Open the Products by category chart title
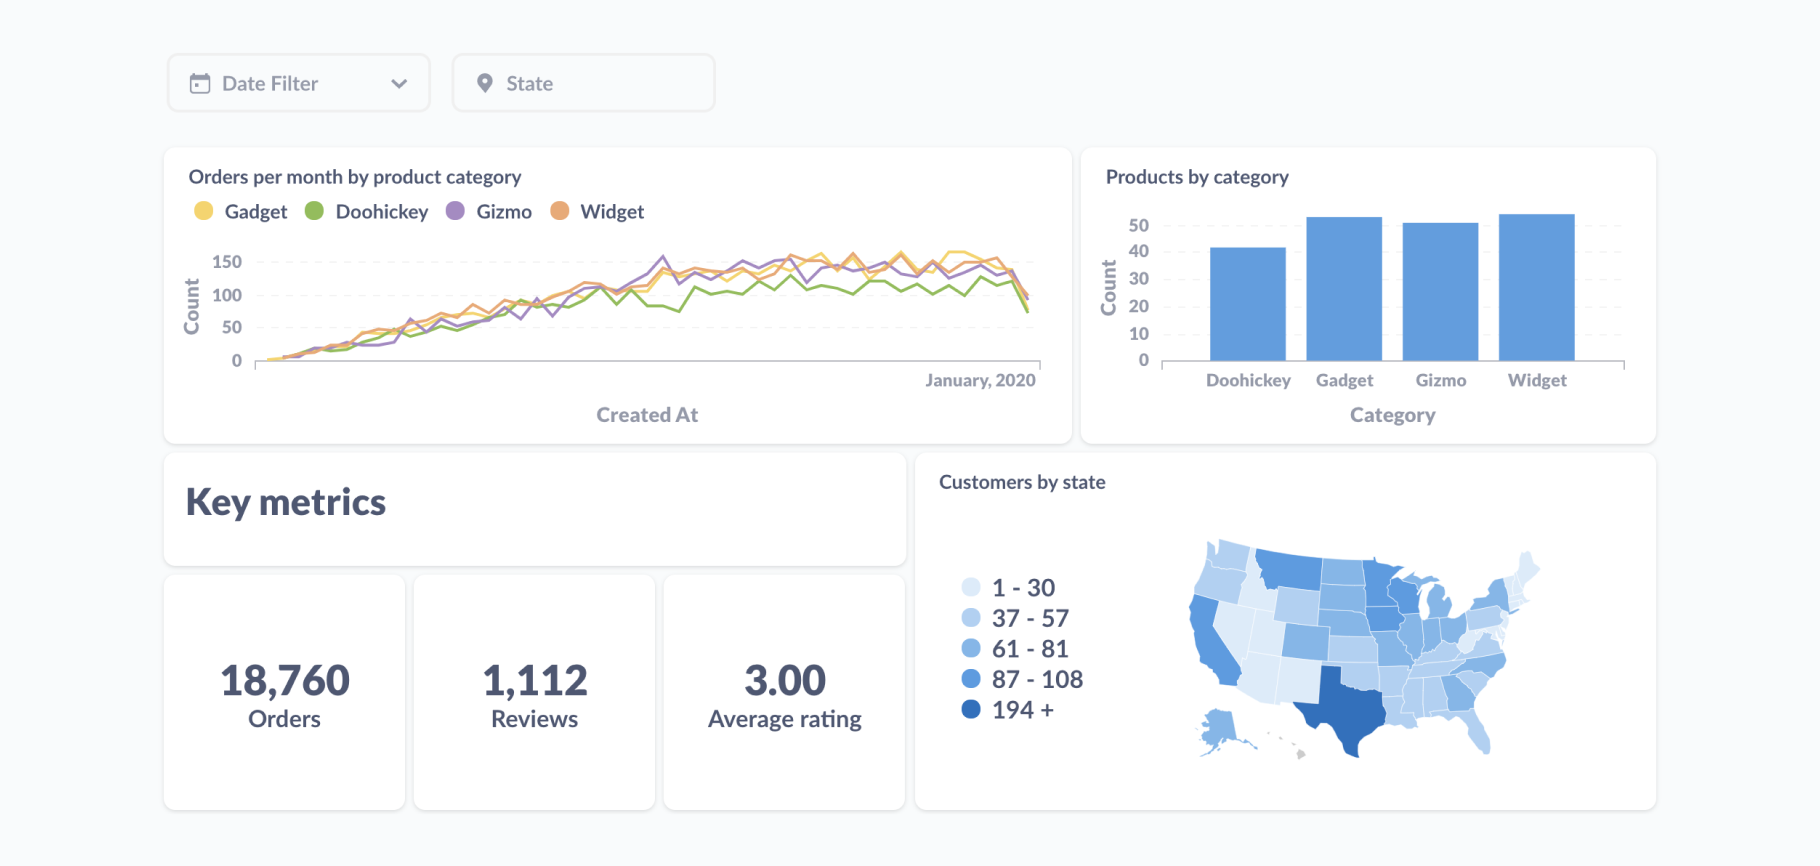This screenshot has height=866, width=1820. (1197, 177)
